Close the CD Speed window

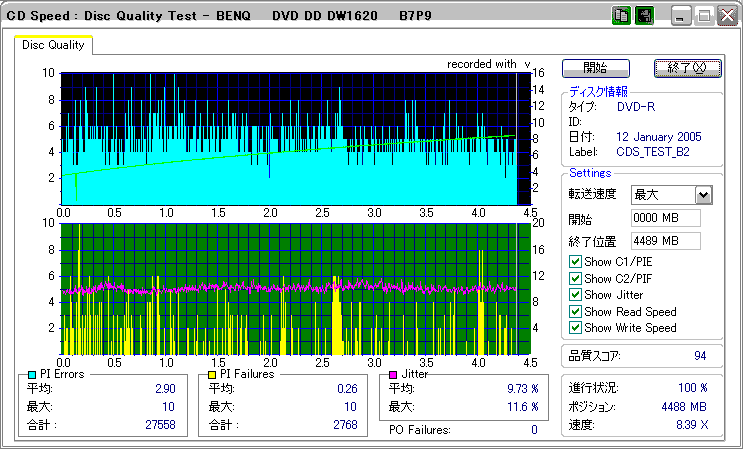point(725,16)
